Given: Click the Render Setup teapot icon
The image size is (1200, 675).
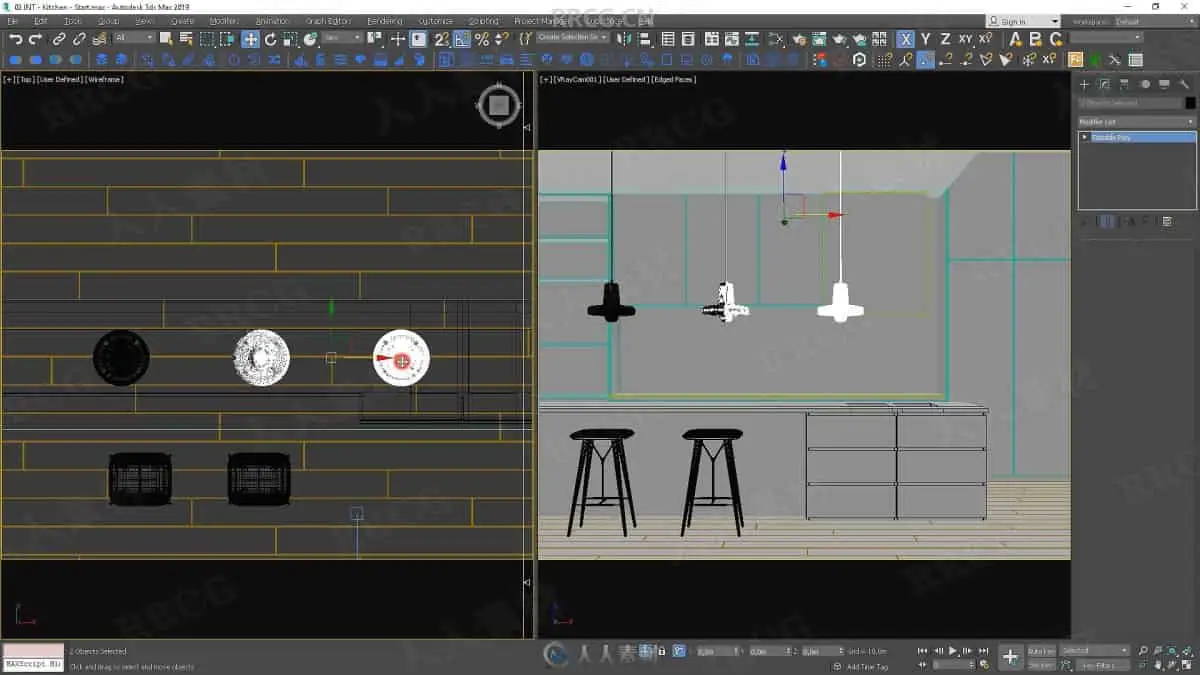Looking at the screenshot, I should (x=799, y=39).
